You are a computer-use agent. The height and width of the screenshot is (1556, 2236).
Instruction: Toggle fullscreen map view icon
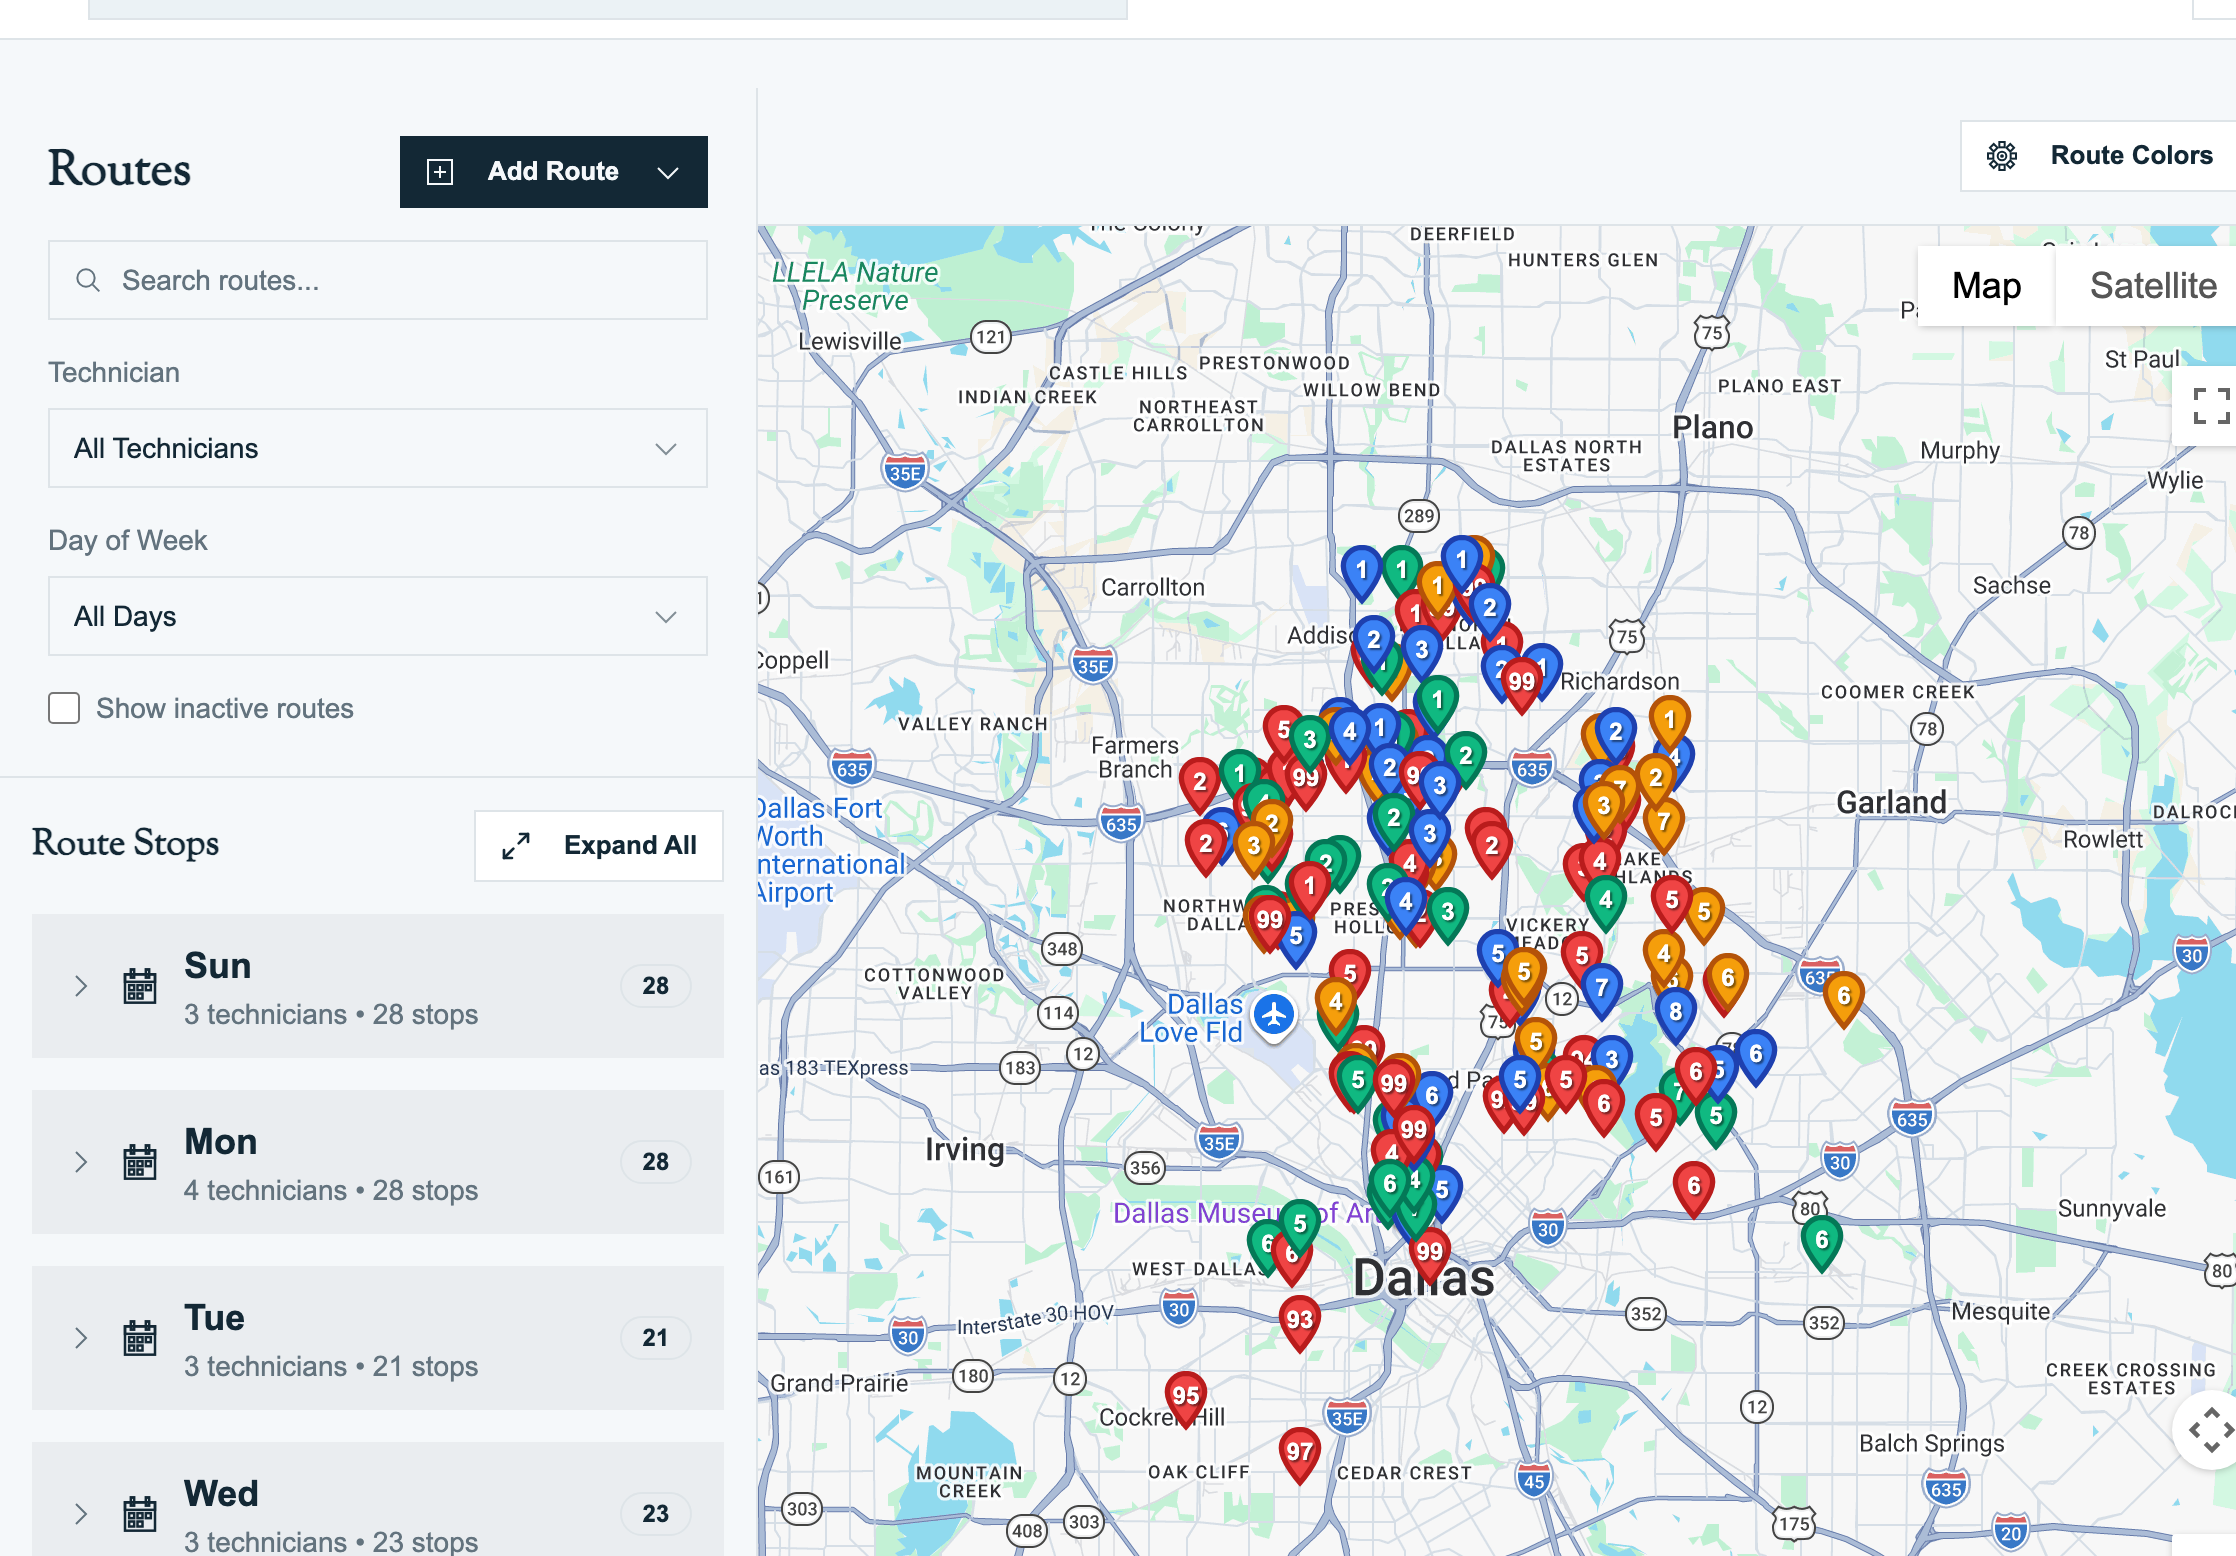click(2211, 406)
